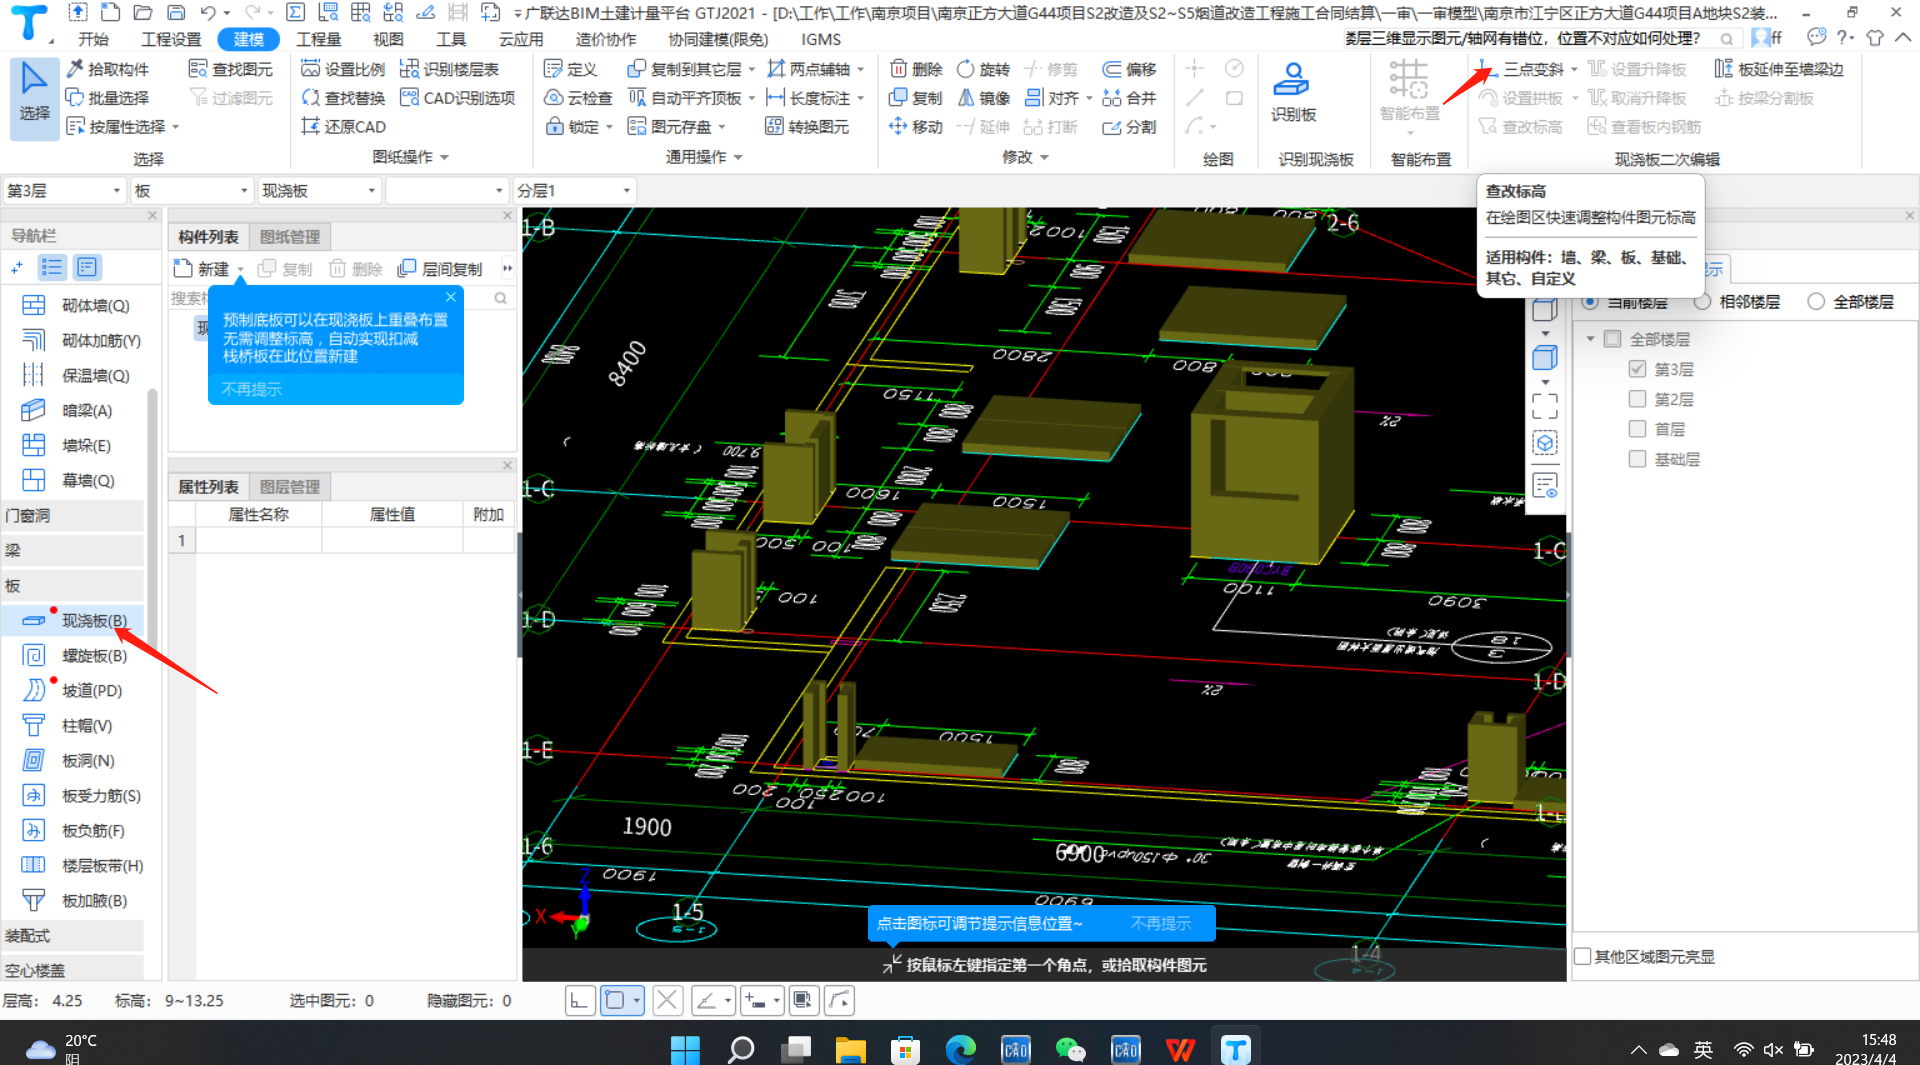Click 层间复制 inter-floor copy button
Image resolution: width=1920 pixels, height=1065 pixels.
pos(440,269)
